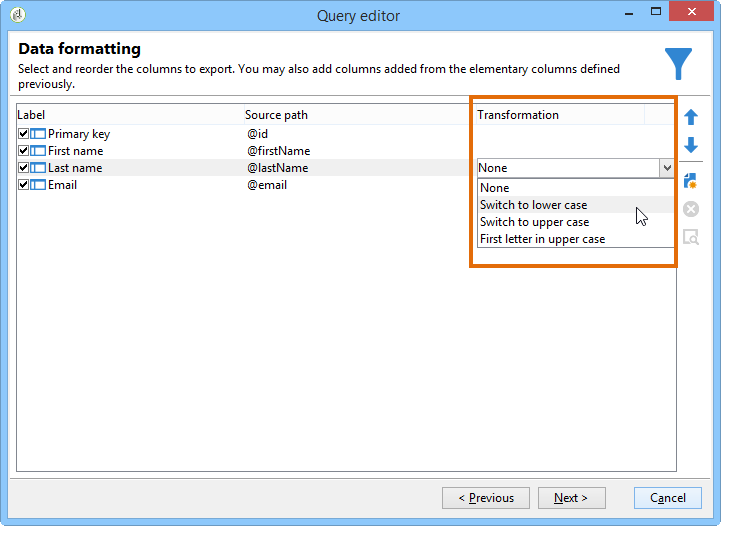736x541 pixels.
Task: Toggle the Email column checkbox
Action: 23,185
